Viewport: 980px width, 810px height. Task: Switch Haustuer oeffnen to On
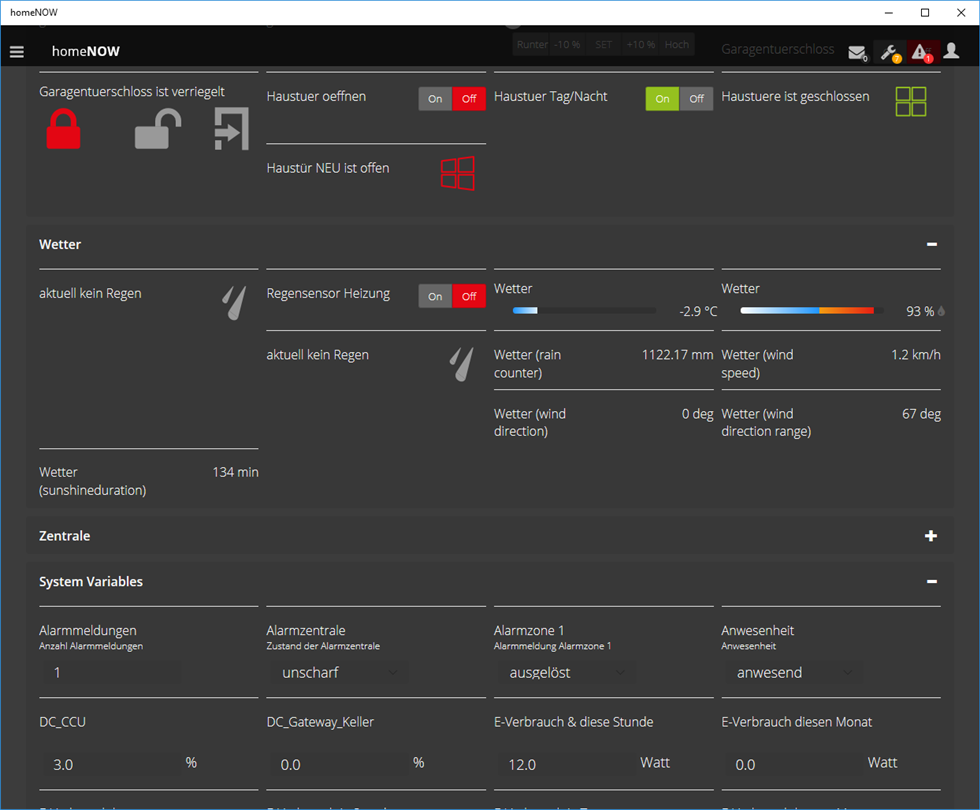(x=435, y=99)
